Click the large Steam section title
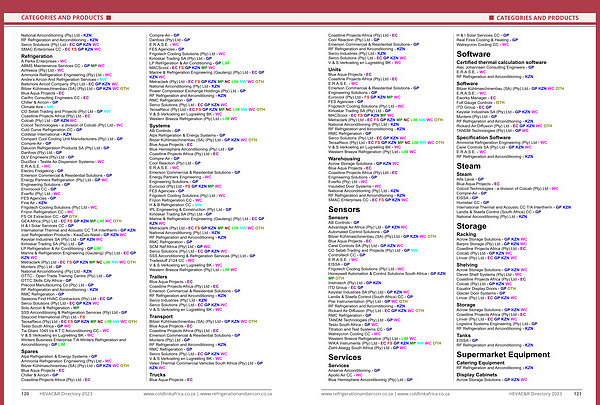The width and height of the screenshot is (600, 405). (468, 166)
